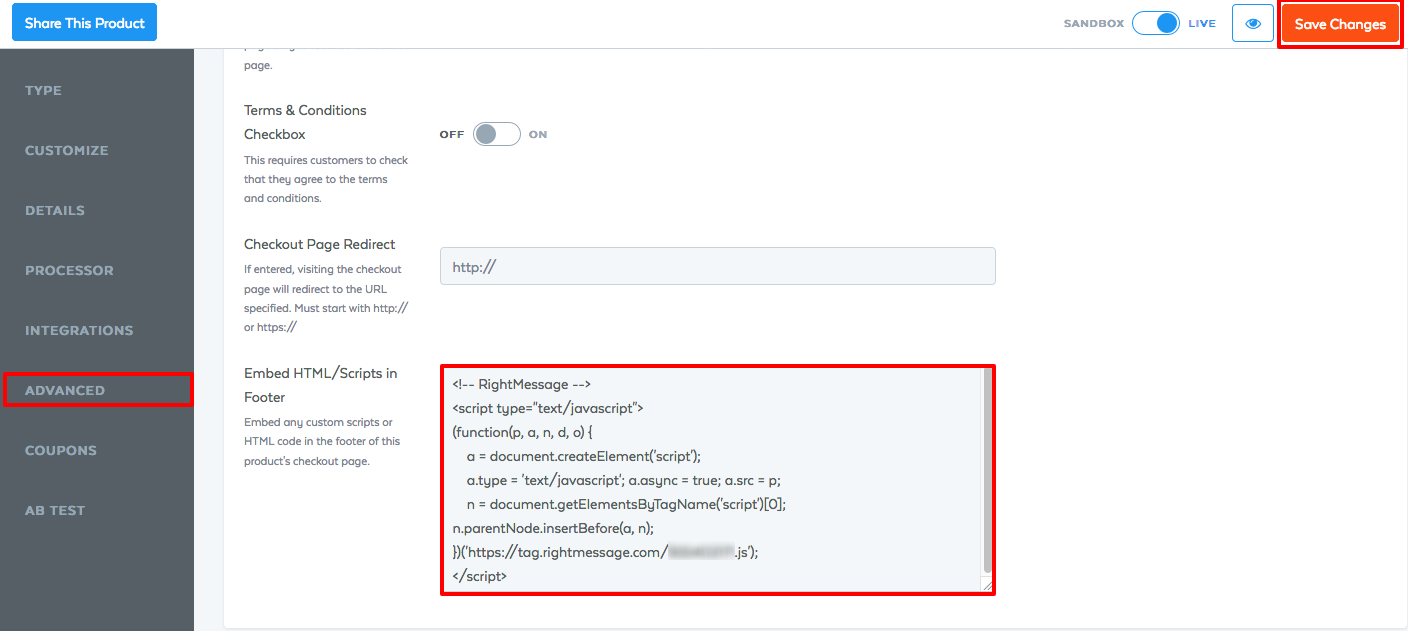Screen dimensions: 1408x631
Task: Open the CUSTOMIZE section in sidebar
Action: 67,151
